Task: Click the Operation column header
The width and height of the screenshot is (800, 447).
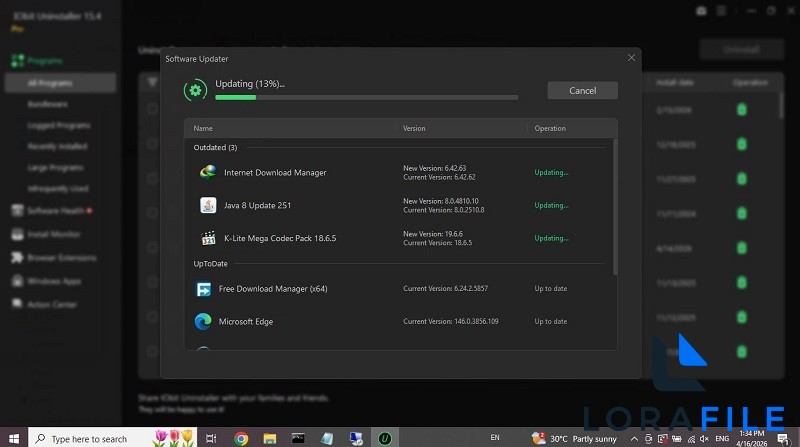Action: 550,128
